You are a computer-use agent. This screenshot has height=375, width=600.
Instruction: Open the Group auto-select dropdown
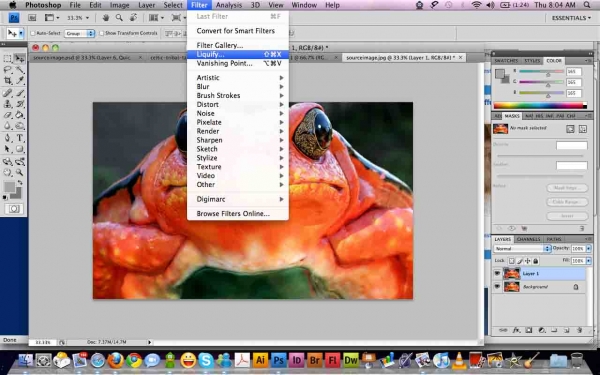pyautogui.click(x=79, y=33)
